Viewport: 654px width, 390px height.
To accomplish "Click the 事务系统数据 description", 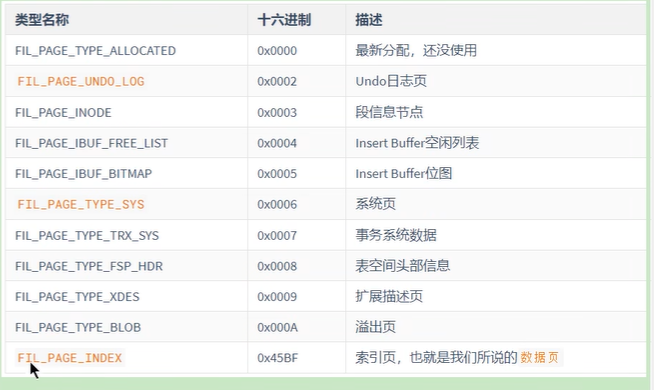I will click(x=396, y=235).
